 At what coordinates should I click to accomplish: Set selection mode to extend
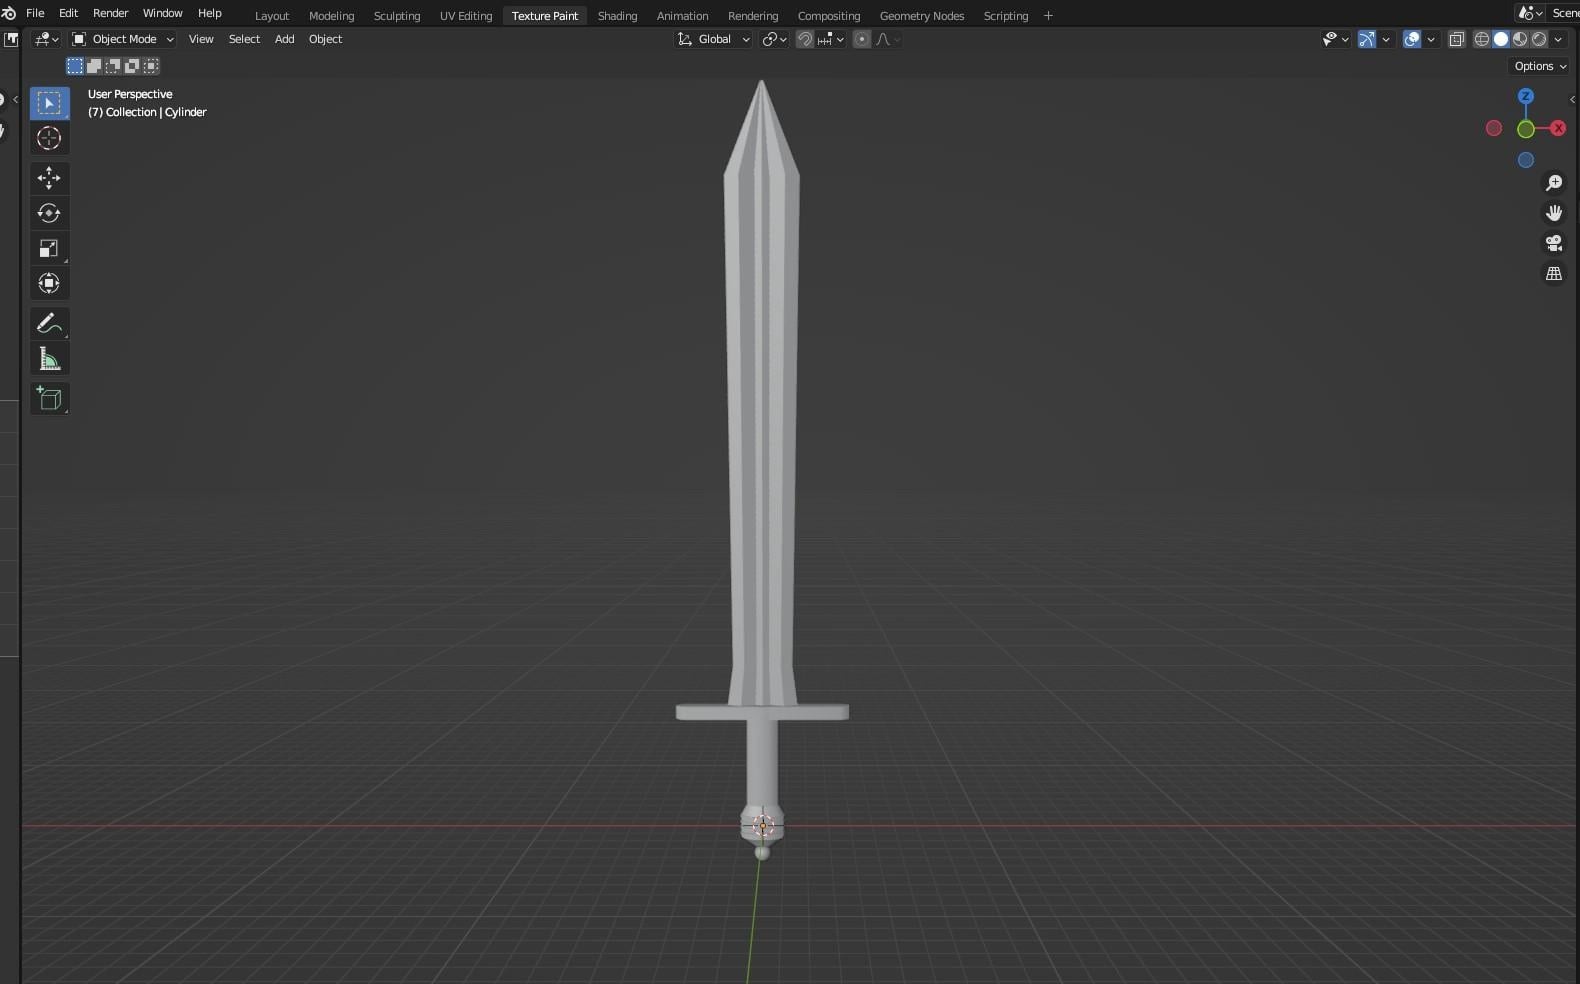pyautogui.click(x=94, y=66)
